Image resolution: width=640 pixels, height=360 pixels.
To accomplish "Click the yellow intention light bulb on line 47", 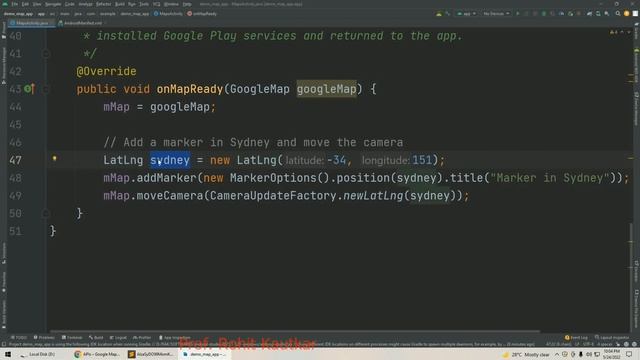I will point(54,158).
